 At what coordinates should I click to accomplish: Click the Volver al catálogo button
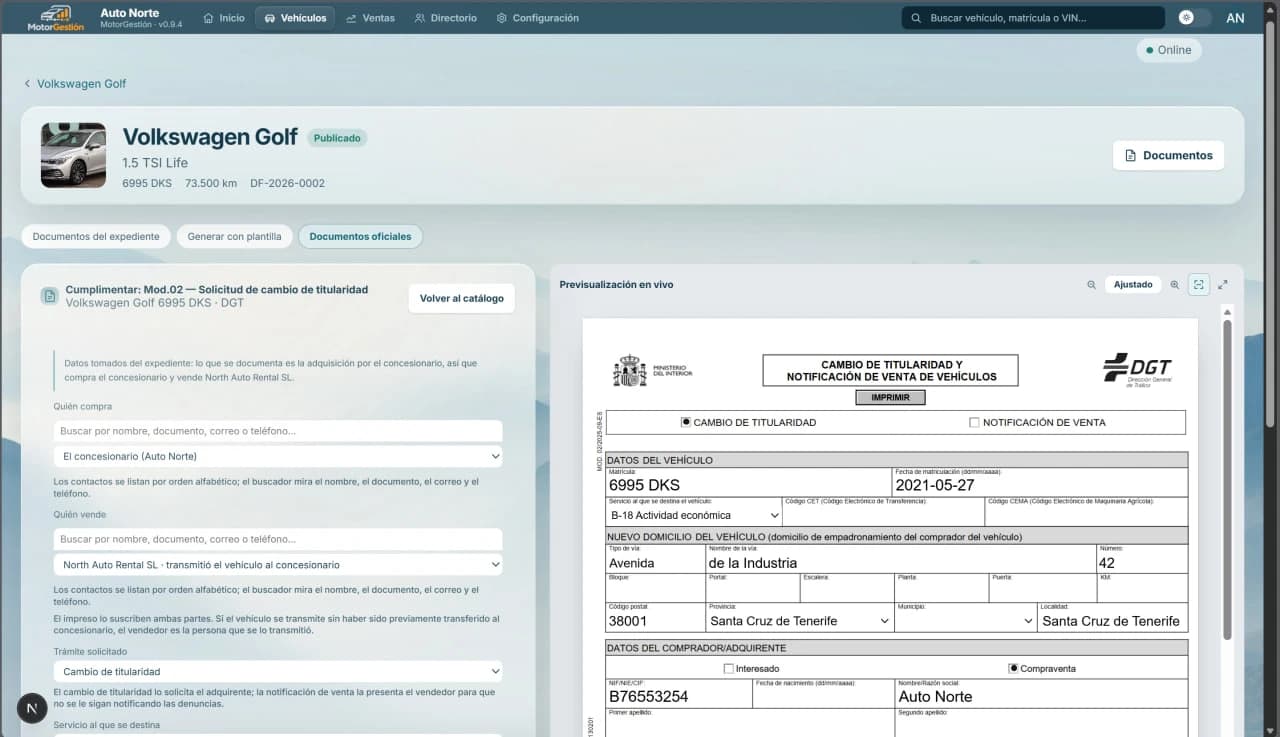point(462,298)
